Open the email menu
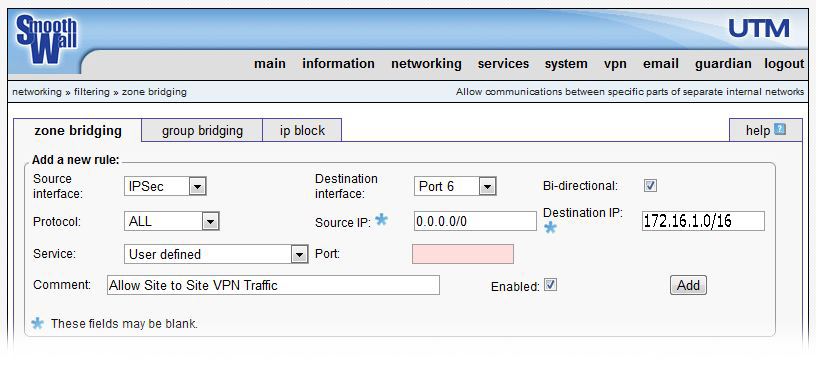 coord(661,64)
